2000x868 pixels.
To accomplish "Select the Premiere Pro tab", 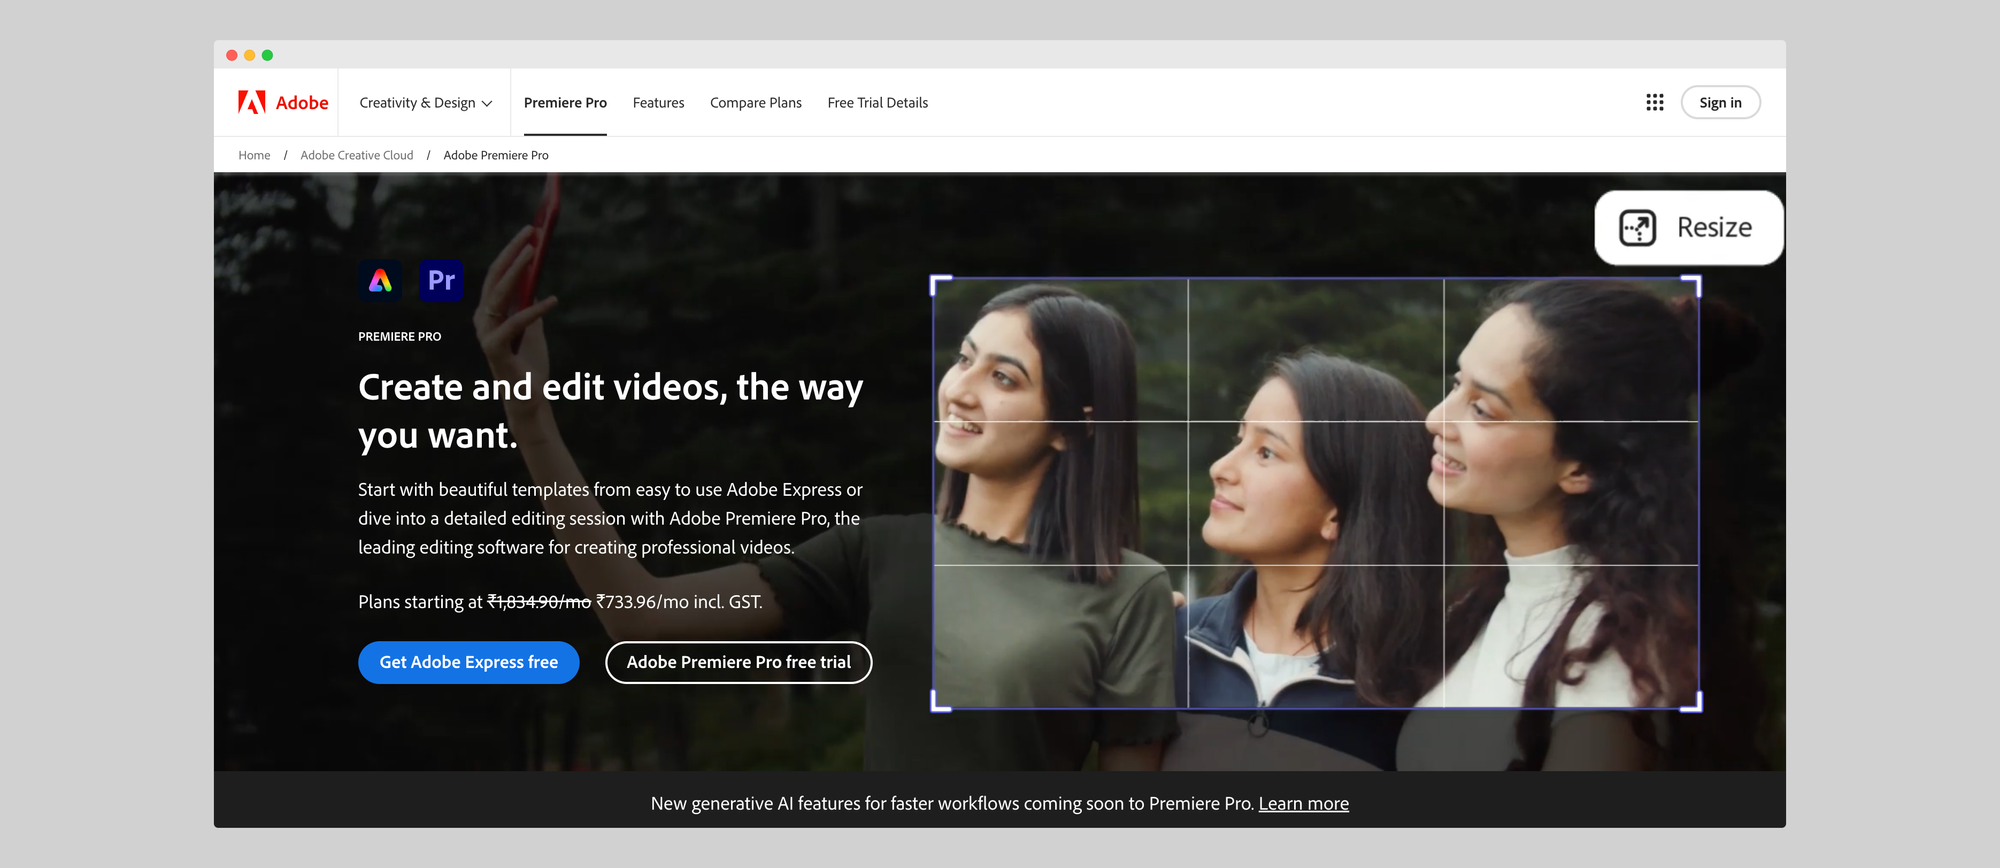I will (565, 103).
